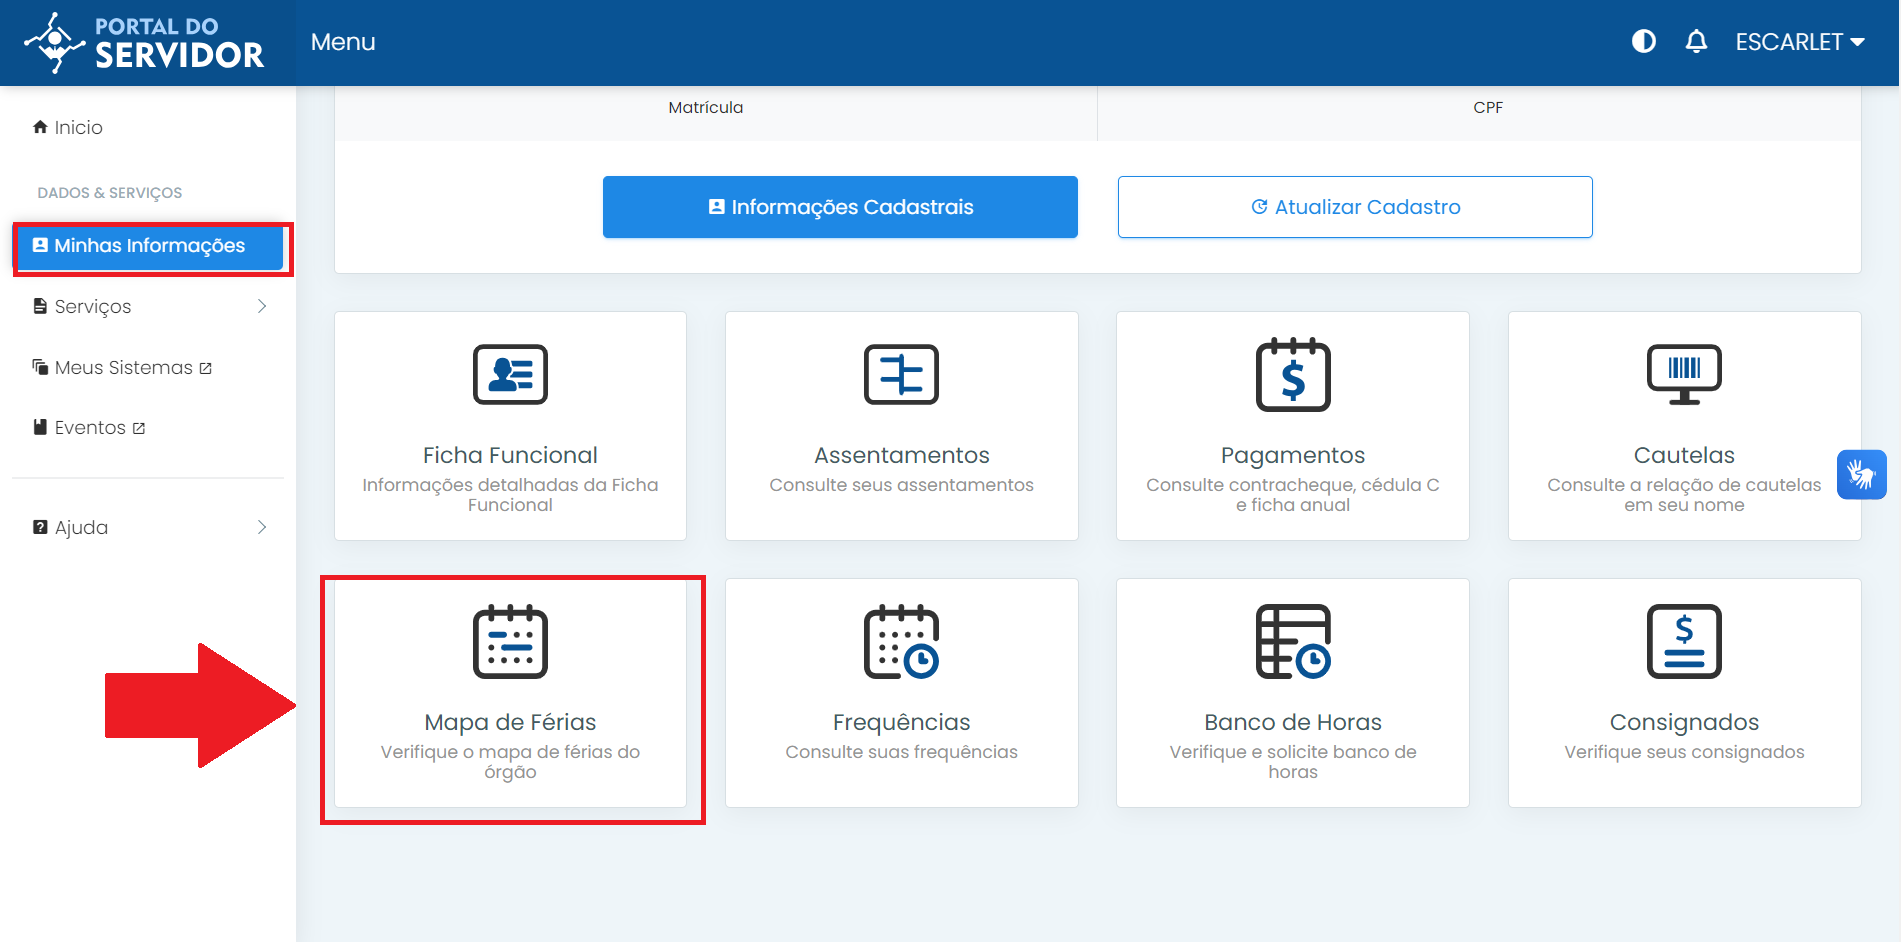Open the Consignados dollar document icon
Image resolution: width=1901 pixels, height=942 pixels.
pos(1684,641)
